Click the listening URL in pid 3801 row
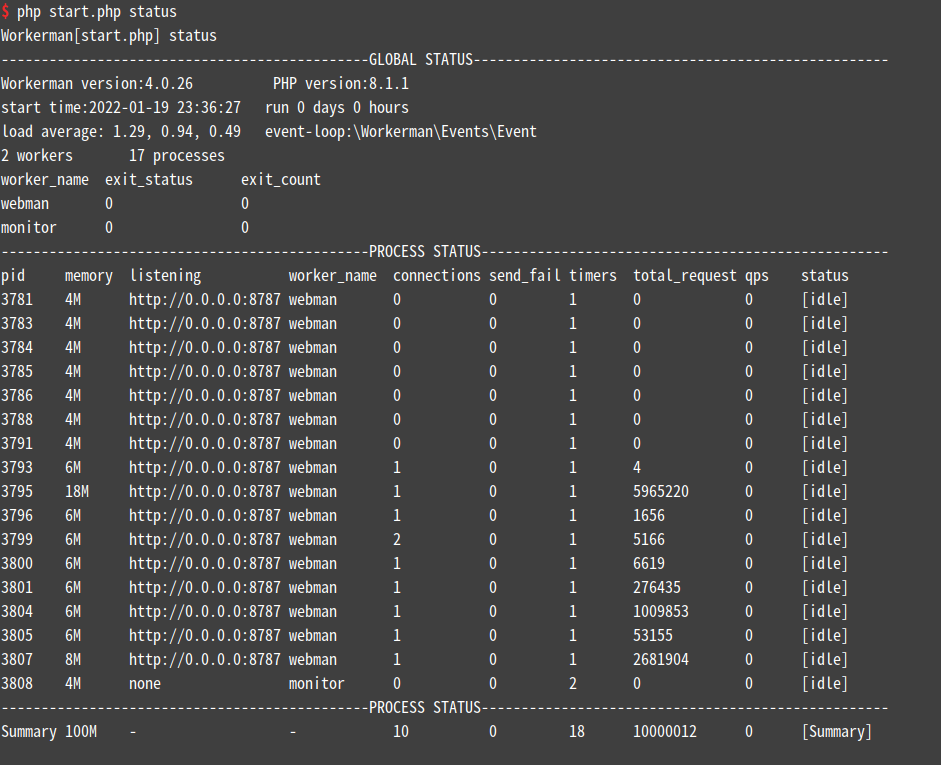Image resolution: width=941 pixels, height=765 pixels. point(205,588)
